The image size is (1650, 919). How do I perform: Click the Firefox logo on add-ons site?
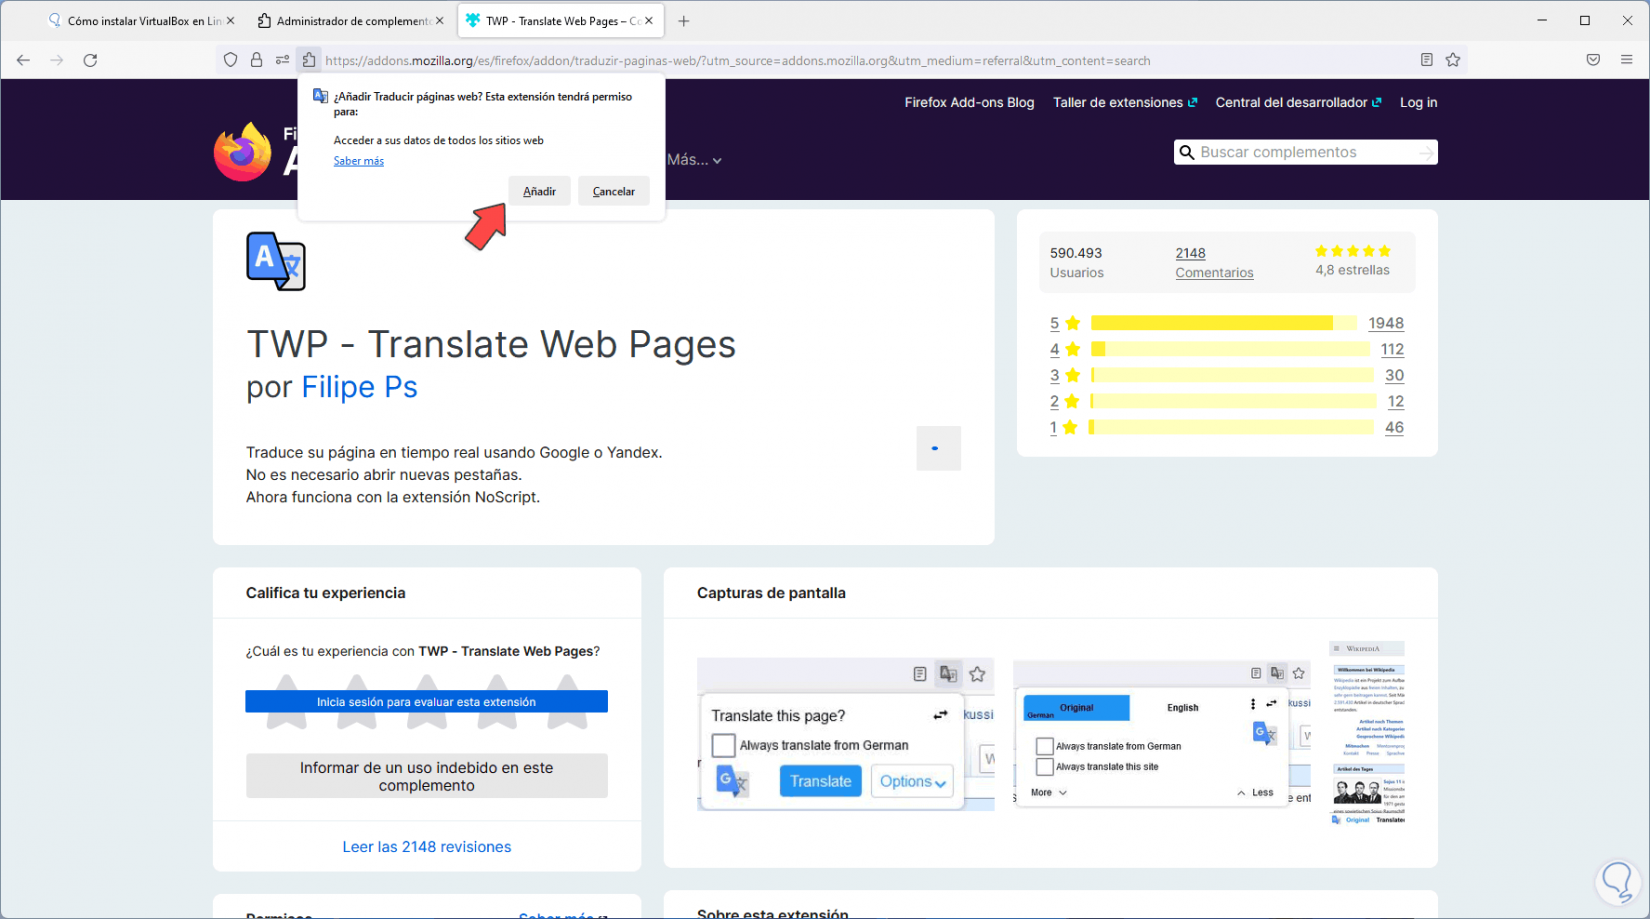242,152
